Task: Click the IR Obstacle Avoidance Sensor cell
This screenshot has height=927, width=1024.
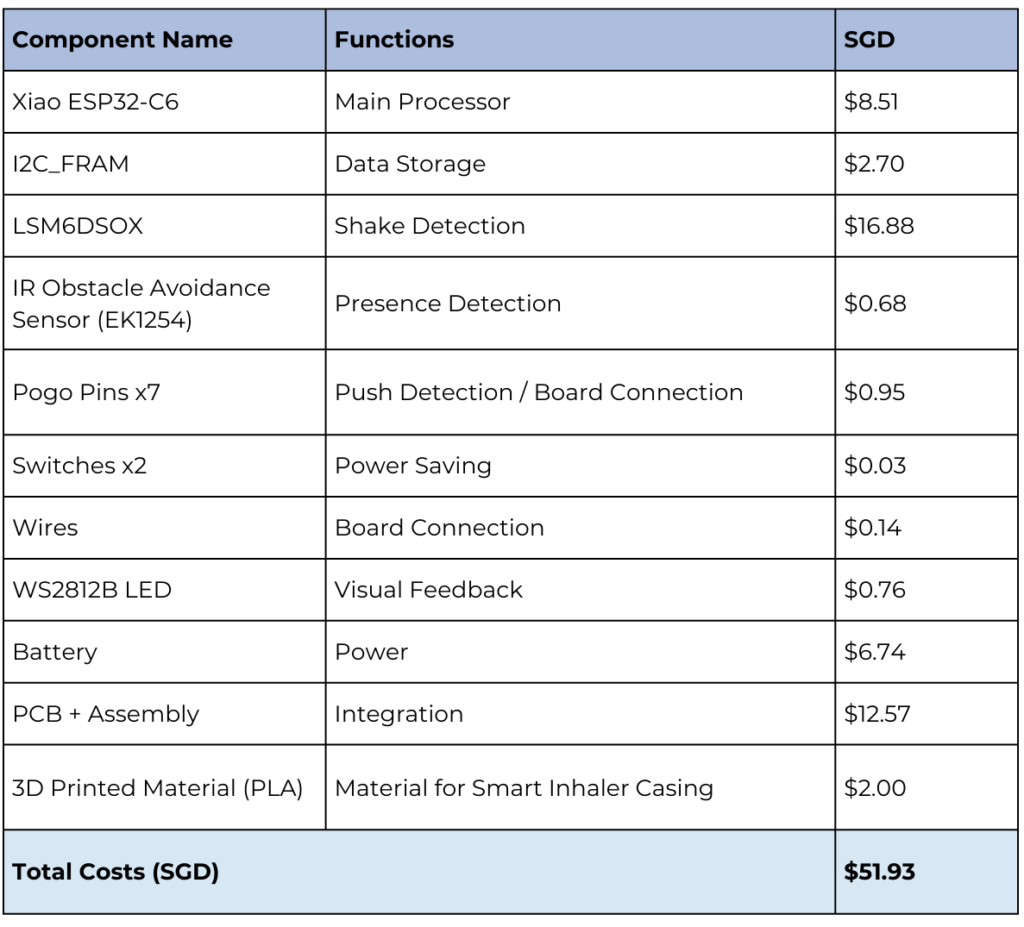Action: [141, 304]
